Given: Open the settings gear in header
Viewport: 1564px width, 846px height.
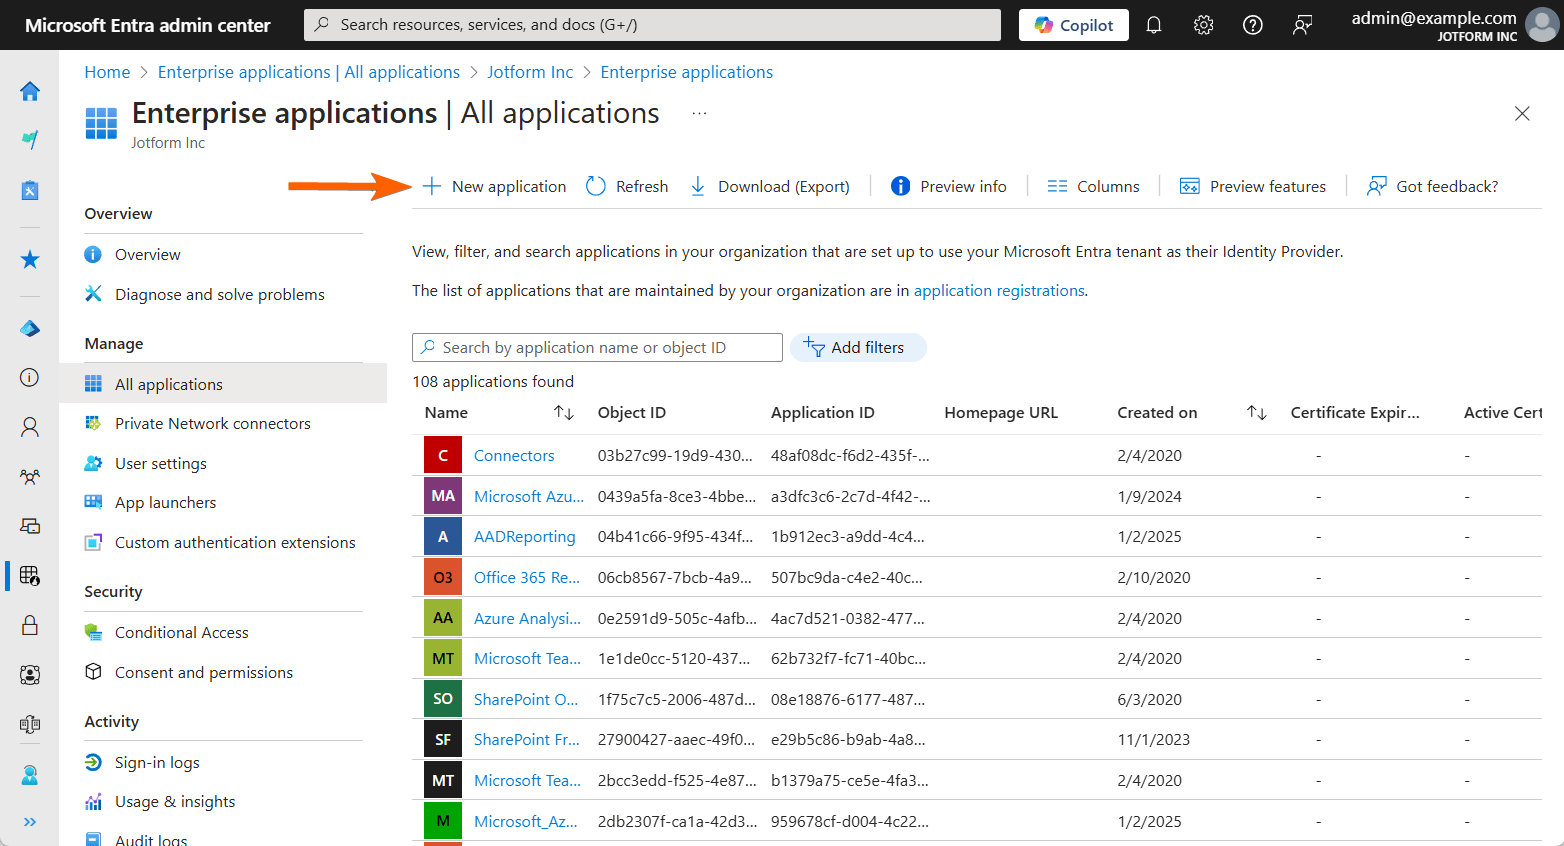Looking at the screenshot, I should [x=1203, y=25].
